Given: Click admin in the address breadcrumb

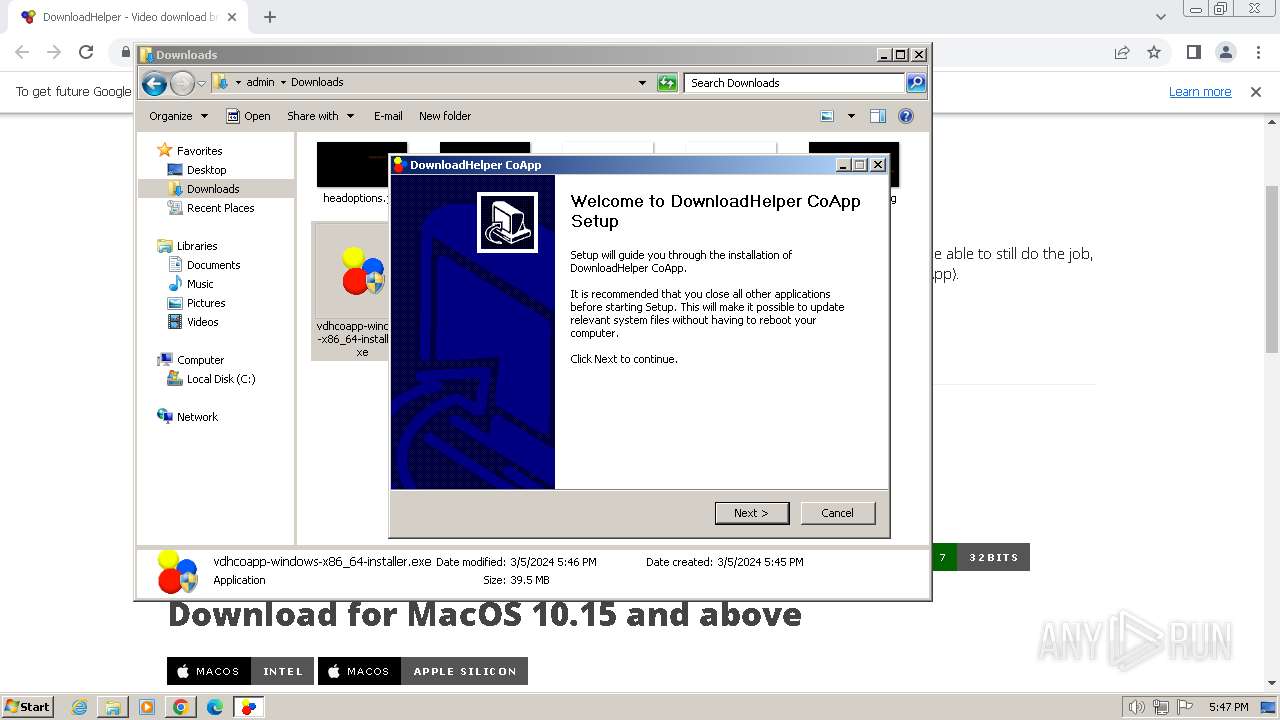Looking at the screenshot, I should (260, 83).
